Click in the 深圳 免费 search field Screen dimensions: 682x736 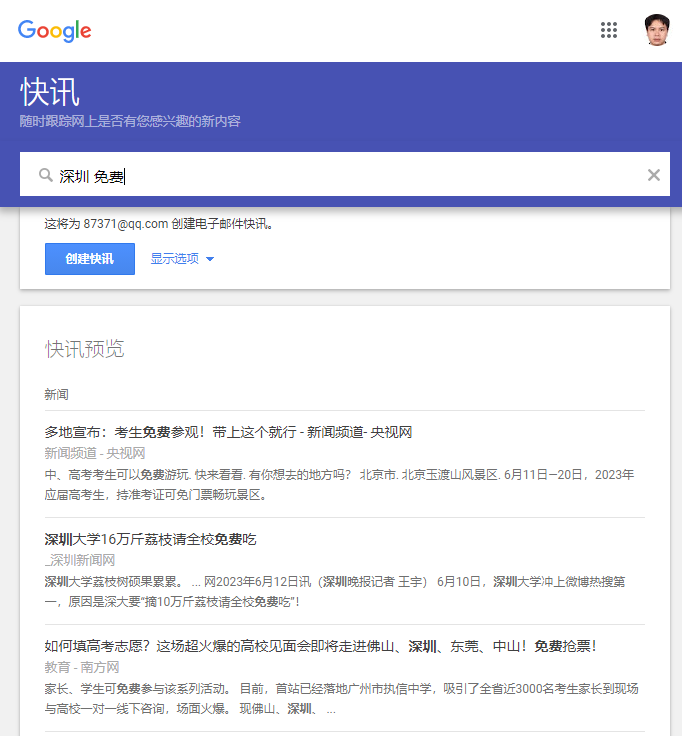(345, 174)
